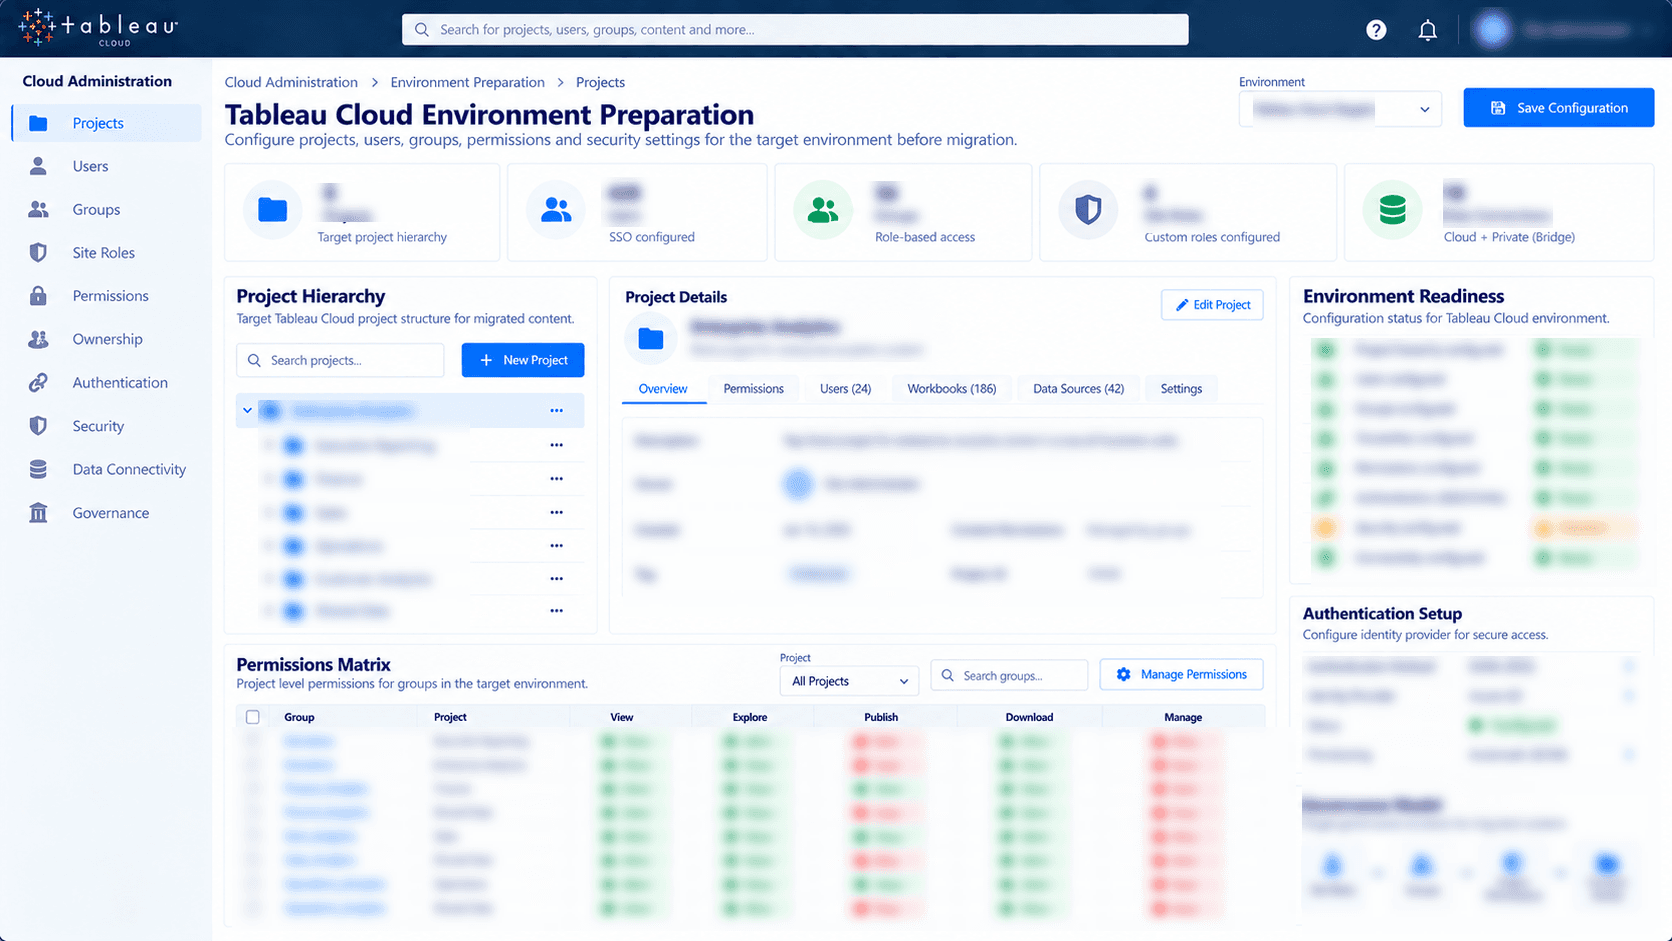The height and width of the screenshot is (941, 1672).
Task: Open the All Projects dropdown
Action: (x=849, y=681)
